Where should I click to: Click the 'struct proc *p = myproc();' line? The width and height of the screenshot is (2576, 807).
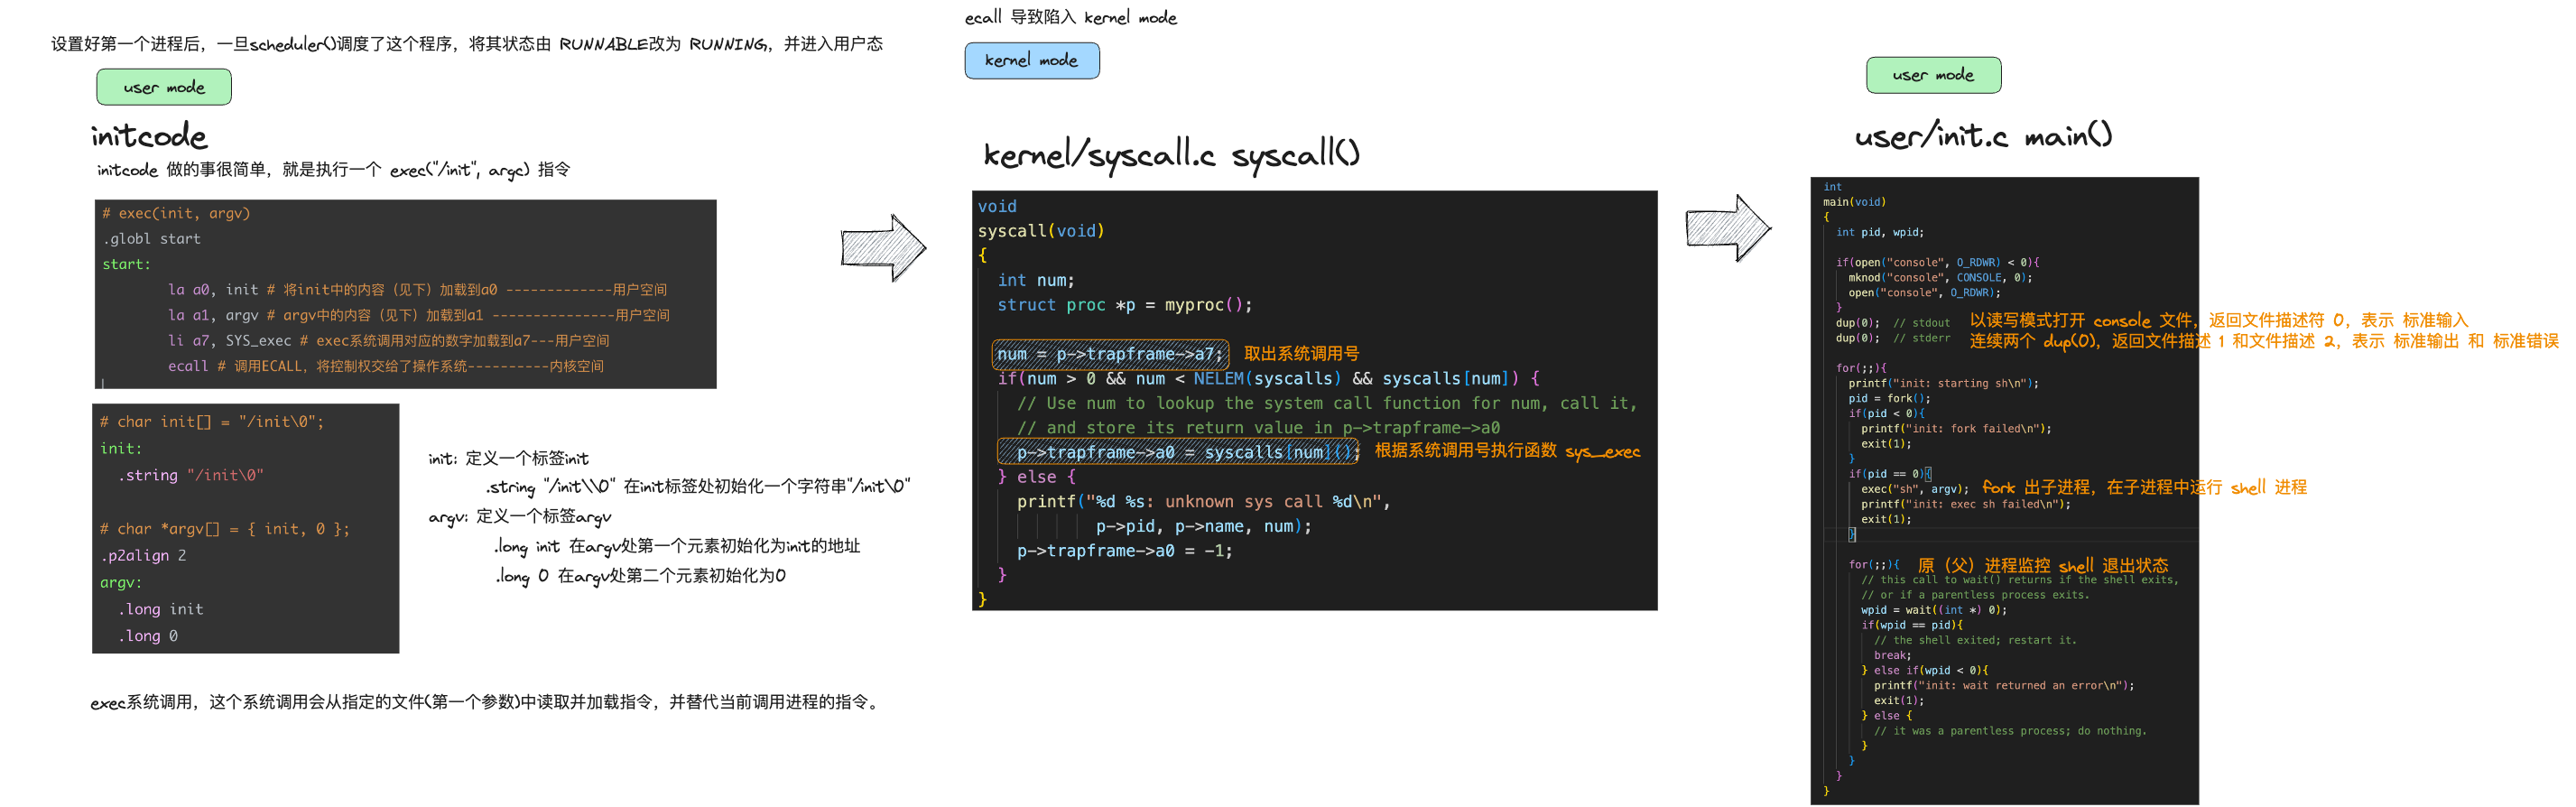click(x=1124, y=305)
